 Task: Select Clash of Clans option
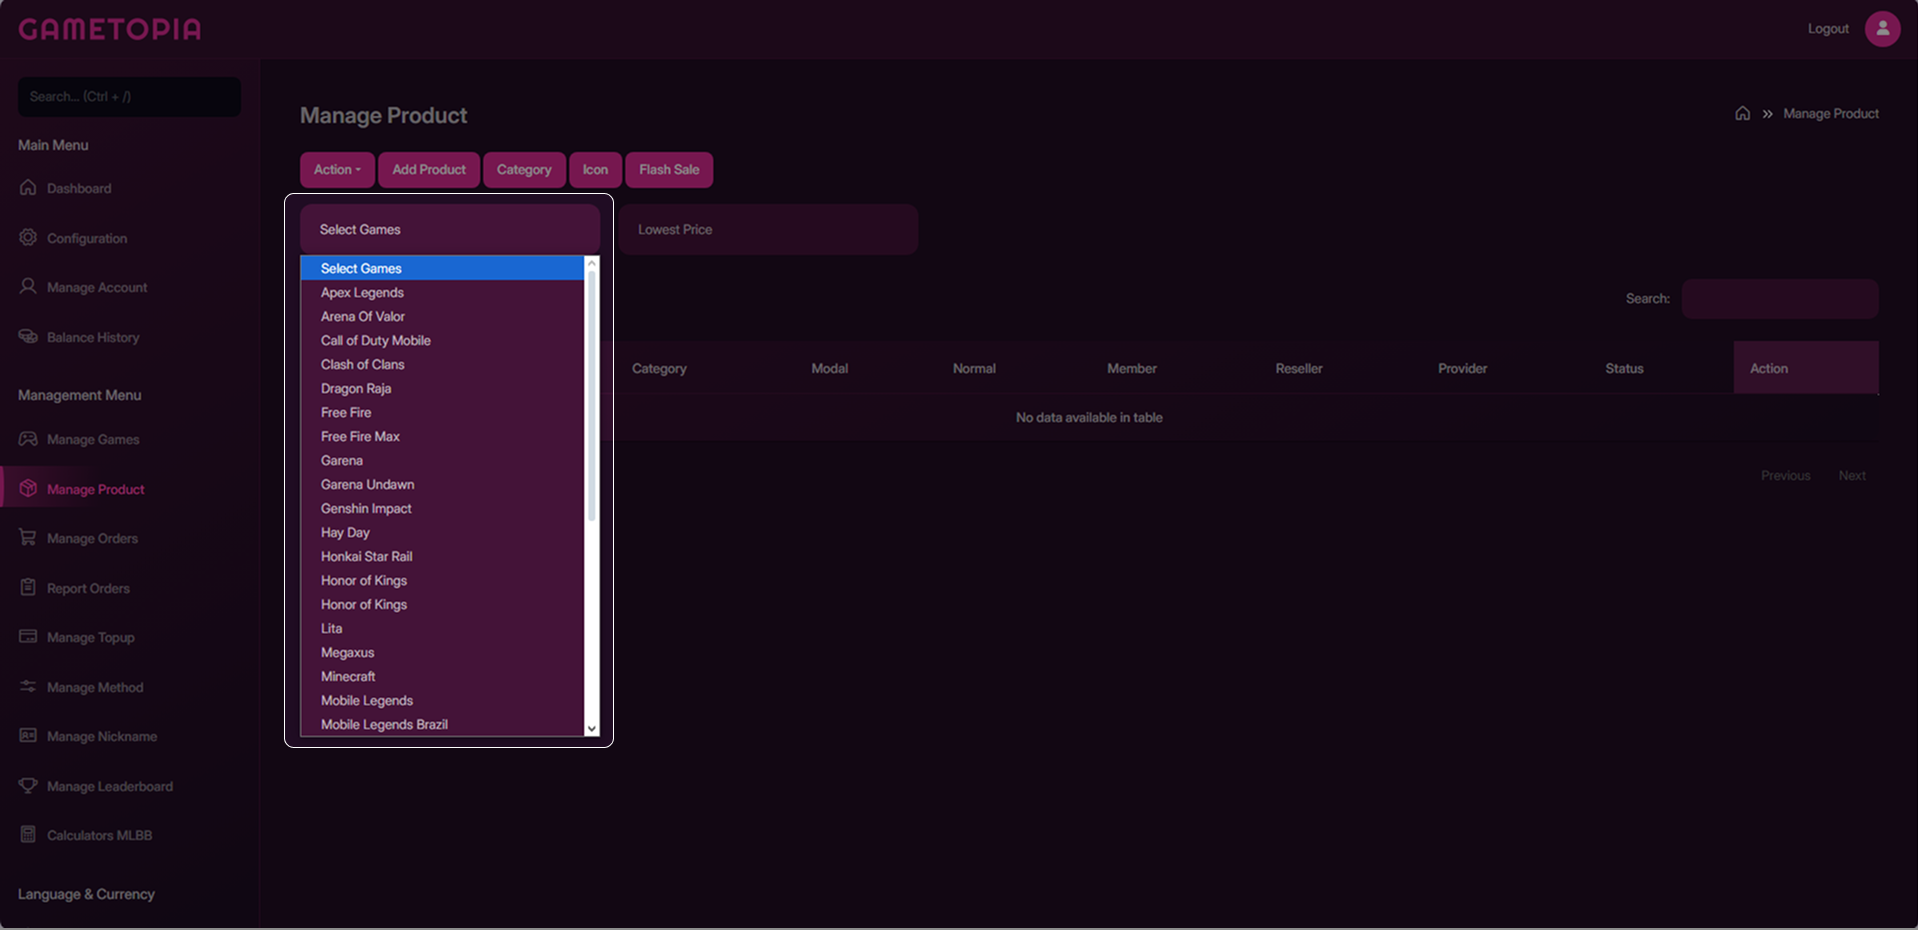pyautogui.click(x=442, y=364)
